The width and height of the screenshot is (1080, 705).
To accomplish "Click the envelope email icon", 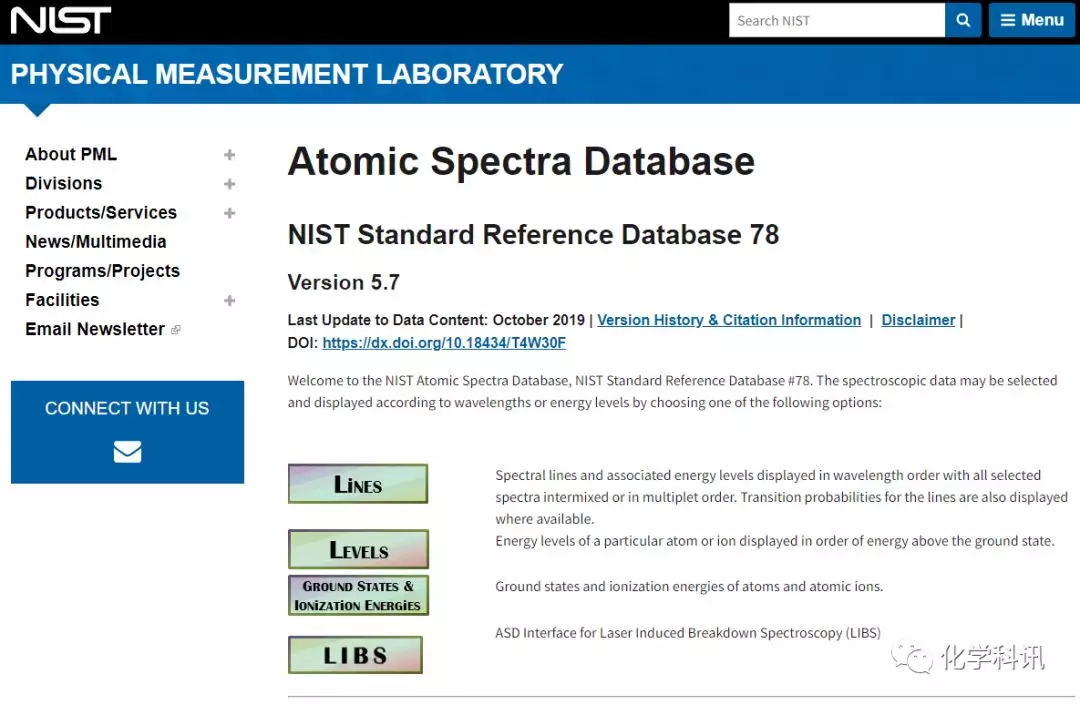I will (x=127, y=452).
